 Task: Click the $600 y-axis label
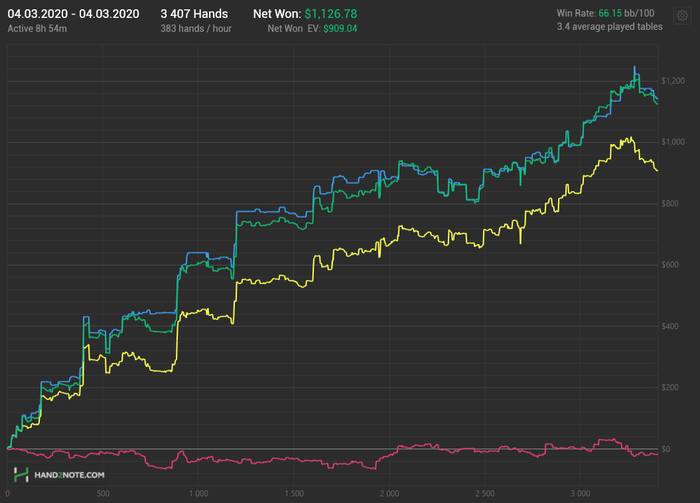(670, 265)
